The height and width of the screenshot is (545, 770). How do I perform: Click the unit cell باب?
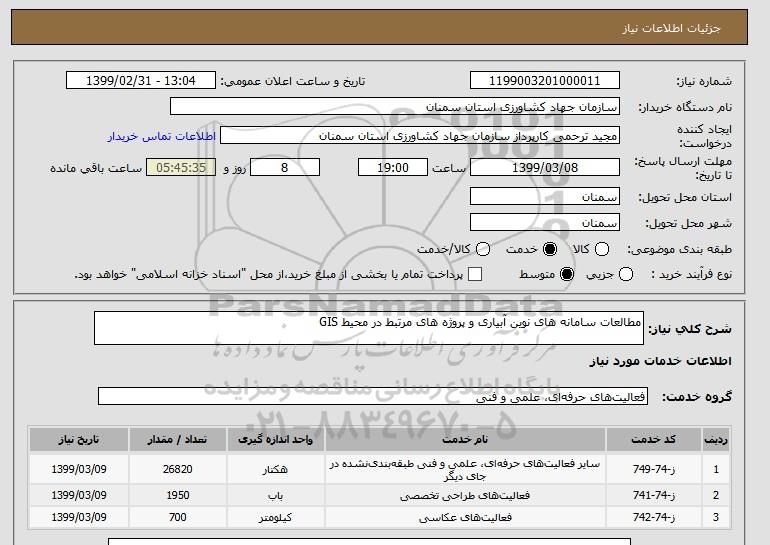click(x=275, y=495)
